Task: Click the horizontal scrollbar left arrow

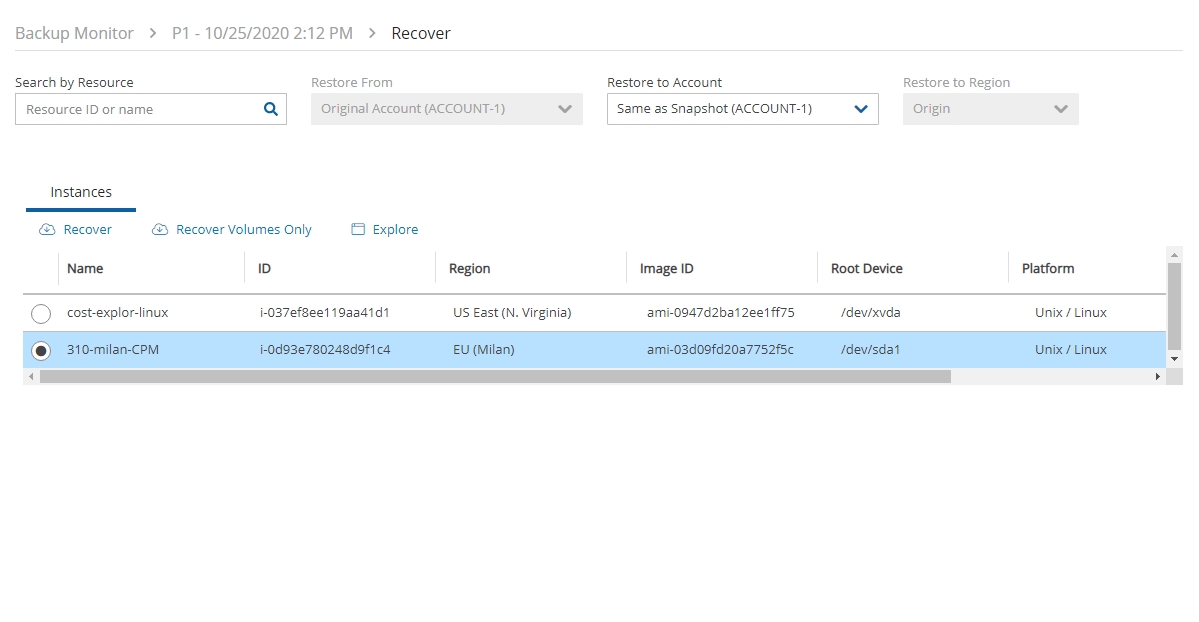Action: click(31, 377)
